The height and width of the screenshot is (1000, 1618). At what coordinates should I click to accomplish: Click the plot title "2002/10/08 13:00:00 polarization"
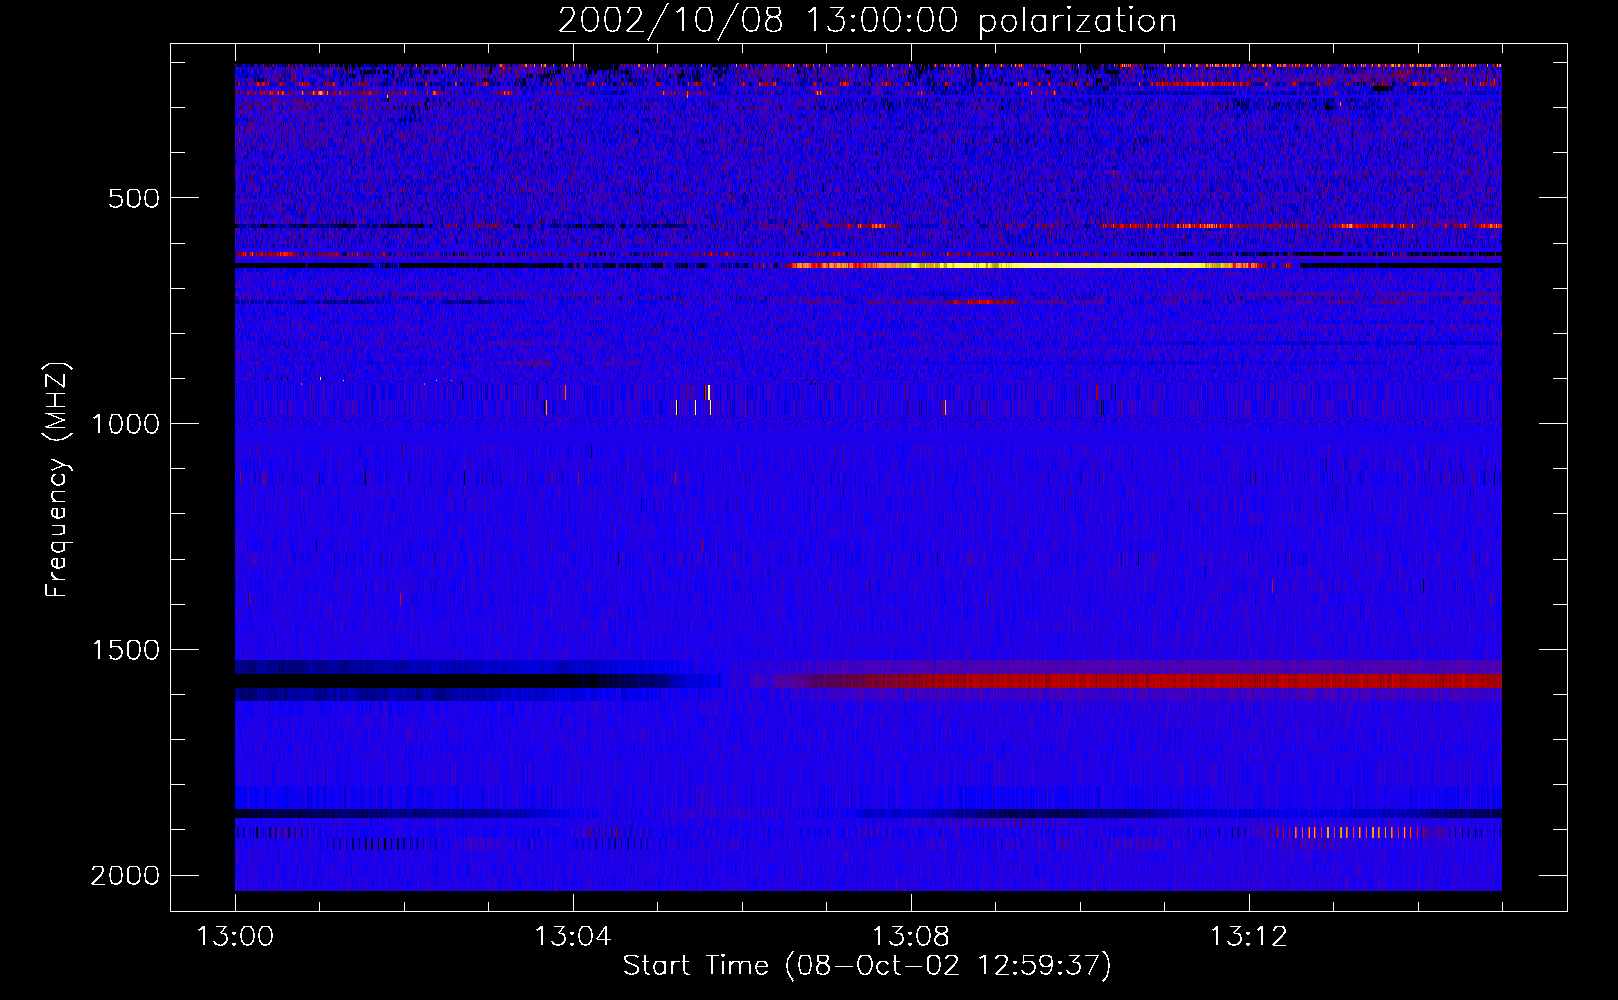(867, 21)
